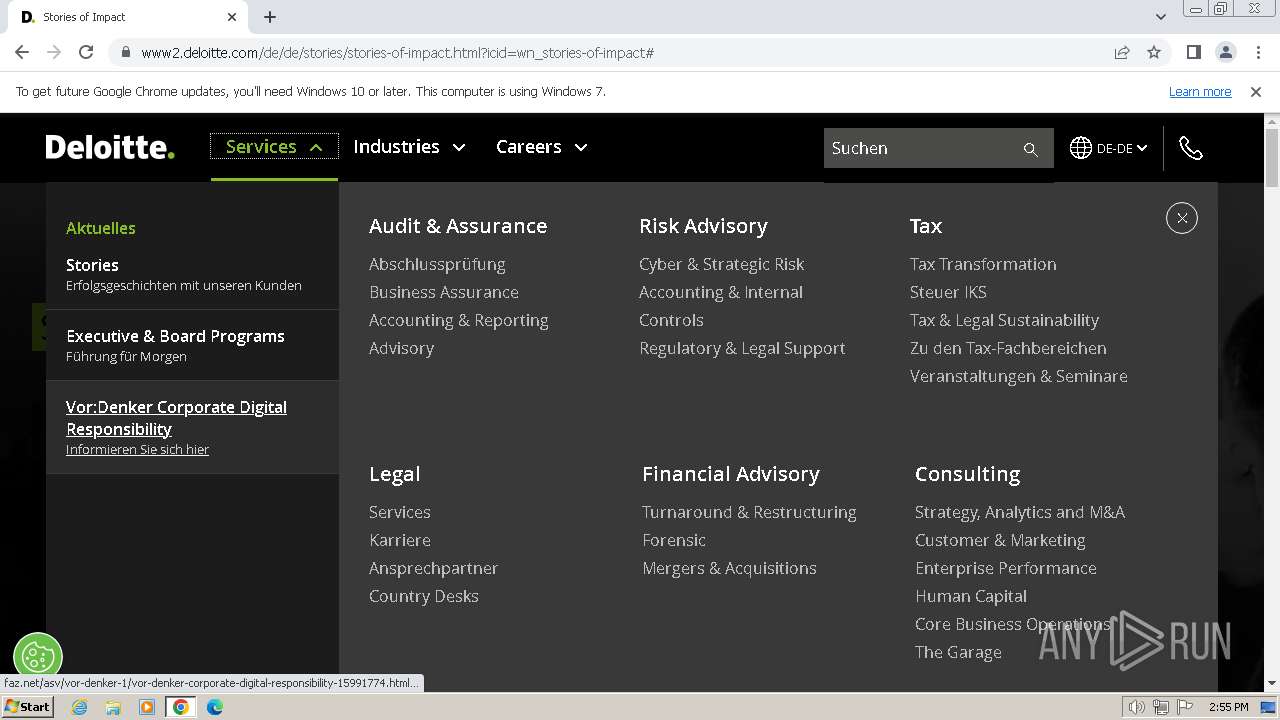Open the Financial Advisory heading
Screen dimensions: 1280x720
tap(731, 474)
